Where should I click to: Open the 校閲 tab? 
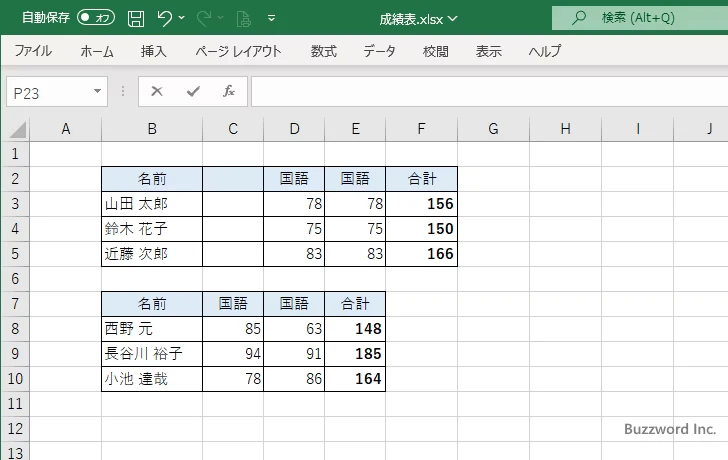pyautogui.click(x=436, y=51)
